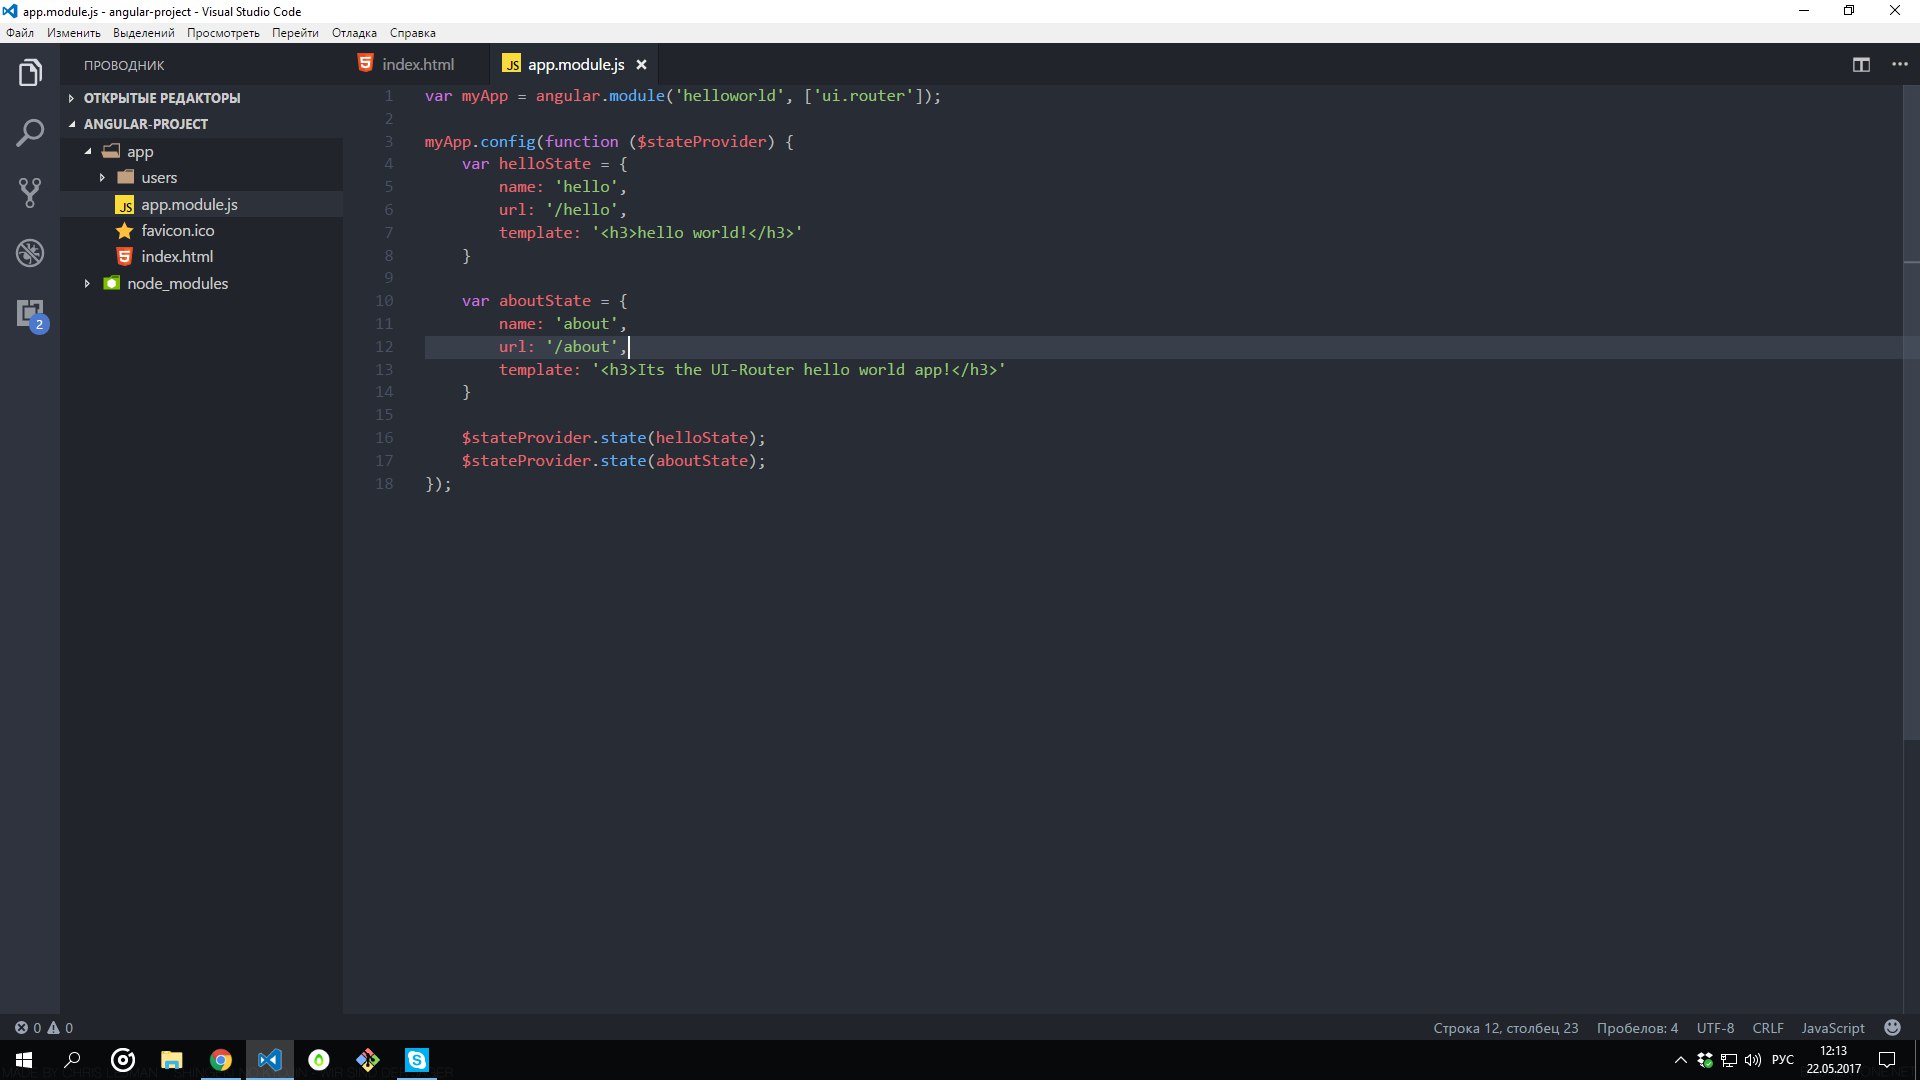Expand the users folder
This screenshot has height=1080, width=1920.
pos(158,178)
